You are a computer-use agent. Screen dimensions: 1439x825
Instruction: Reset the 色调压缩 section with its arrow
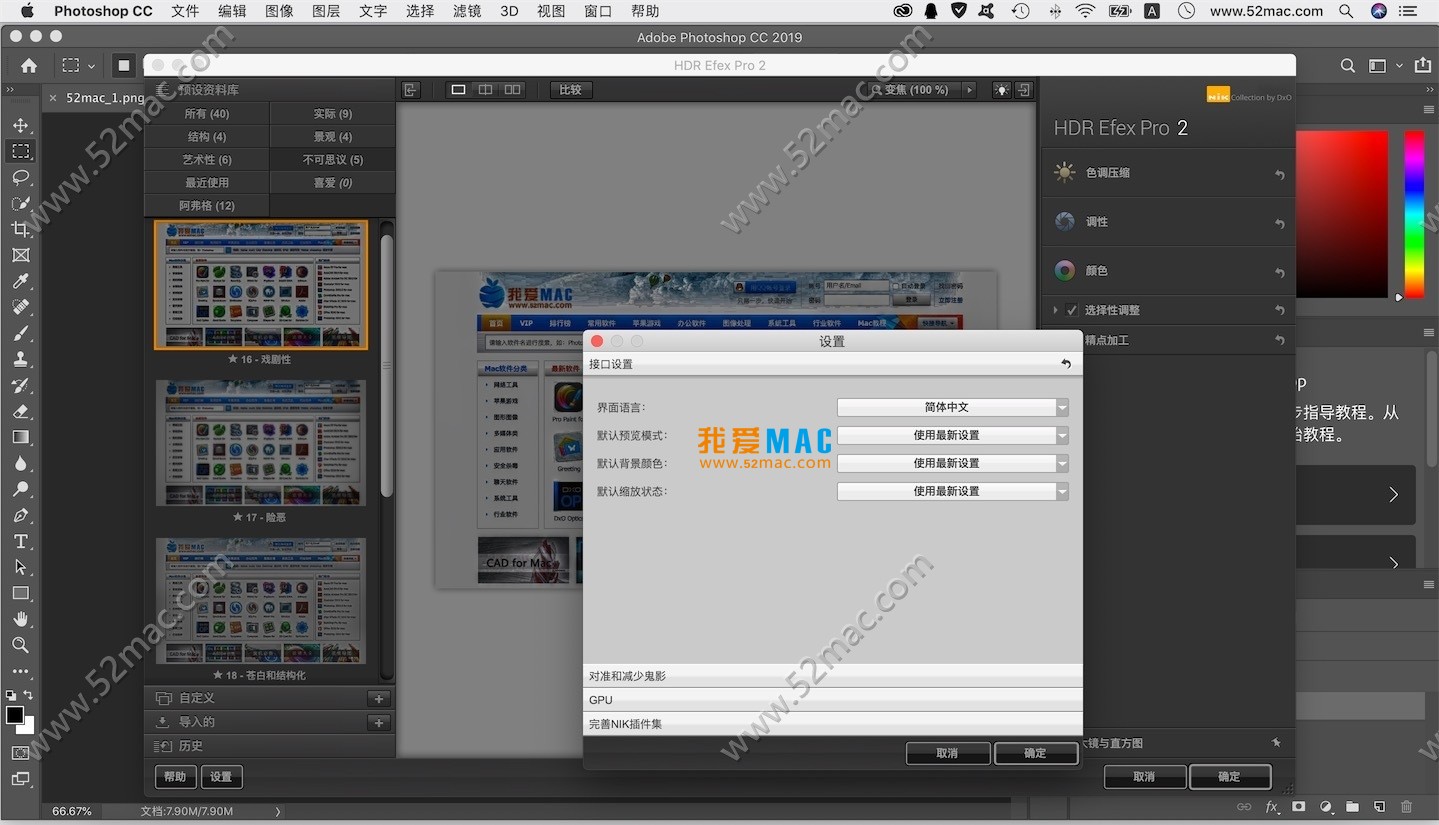(x=1279, y=174)
